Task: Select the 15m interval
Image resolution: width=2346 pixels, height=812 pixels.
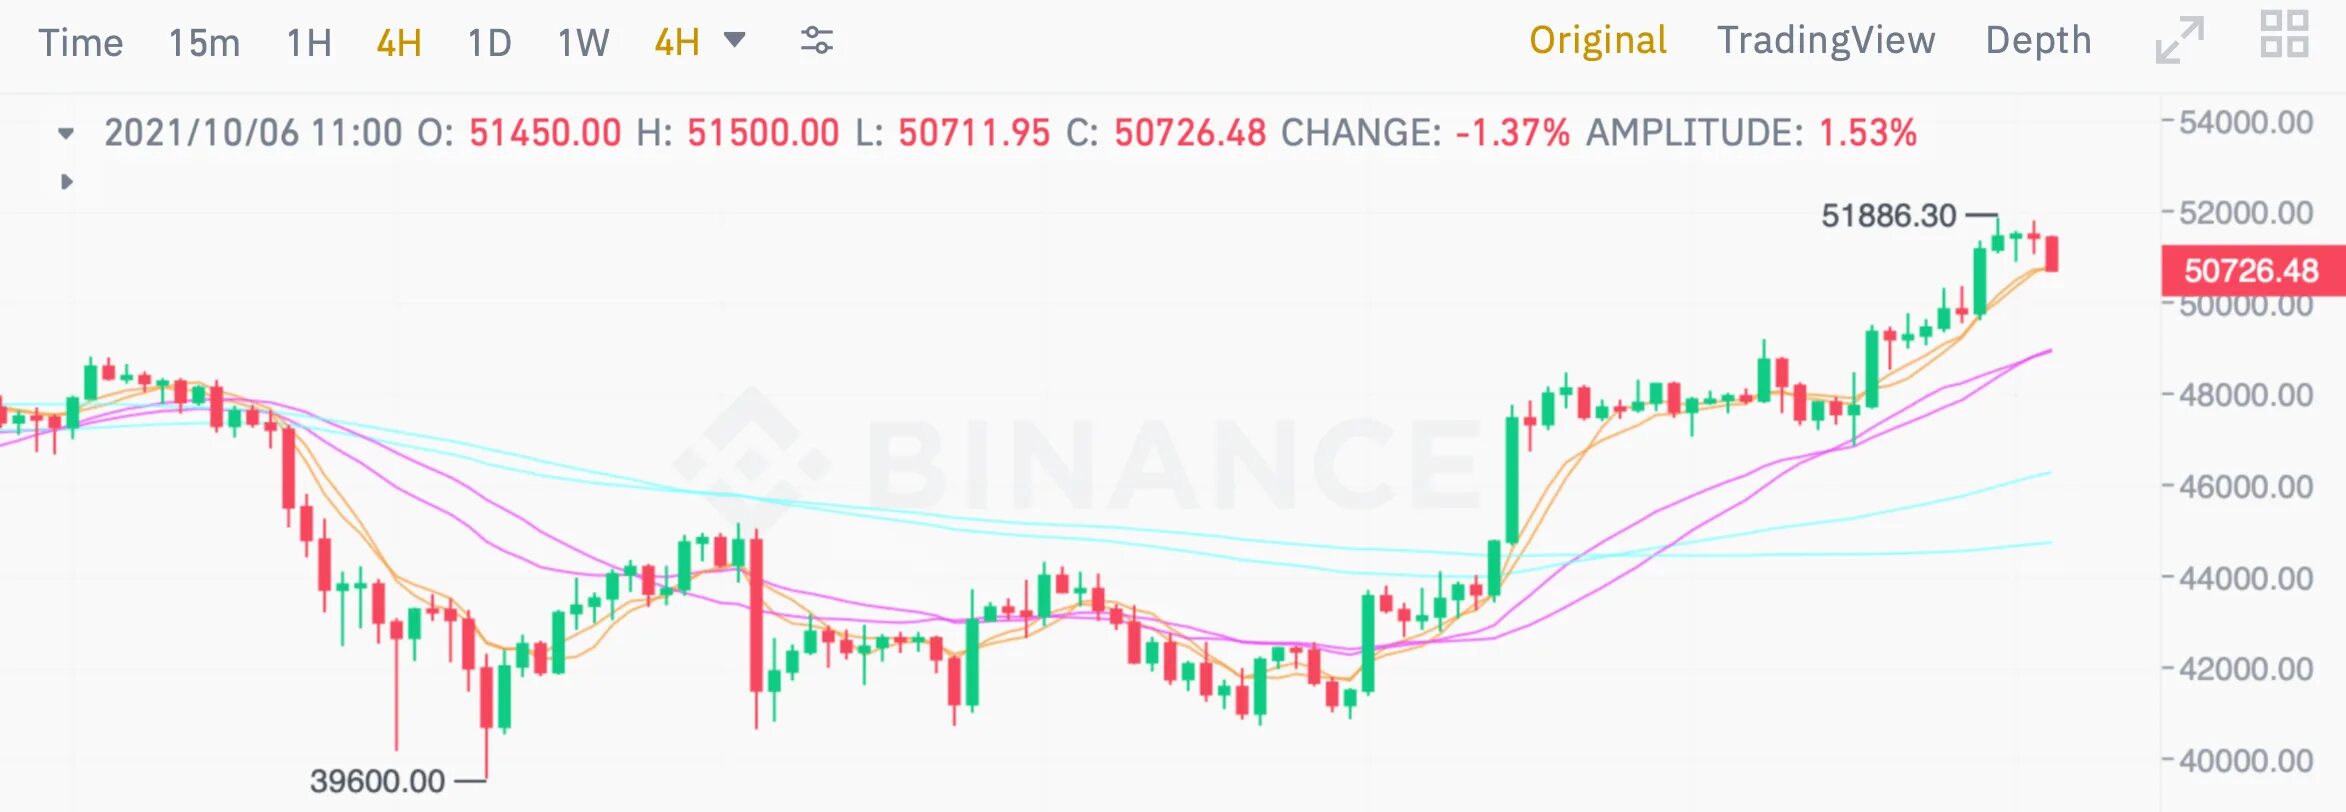Action: 204,43
